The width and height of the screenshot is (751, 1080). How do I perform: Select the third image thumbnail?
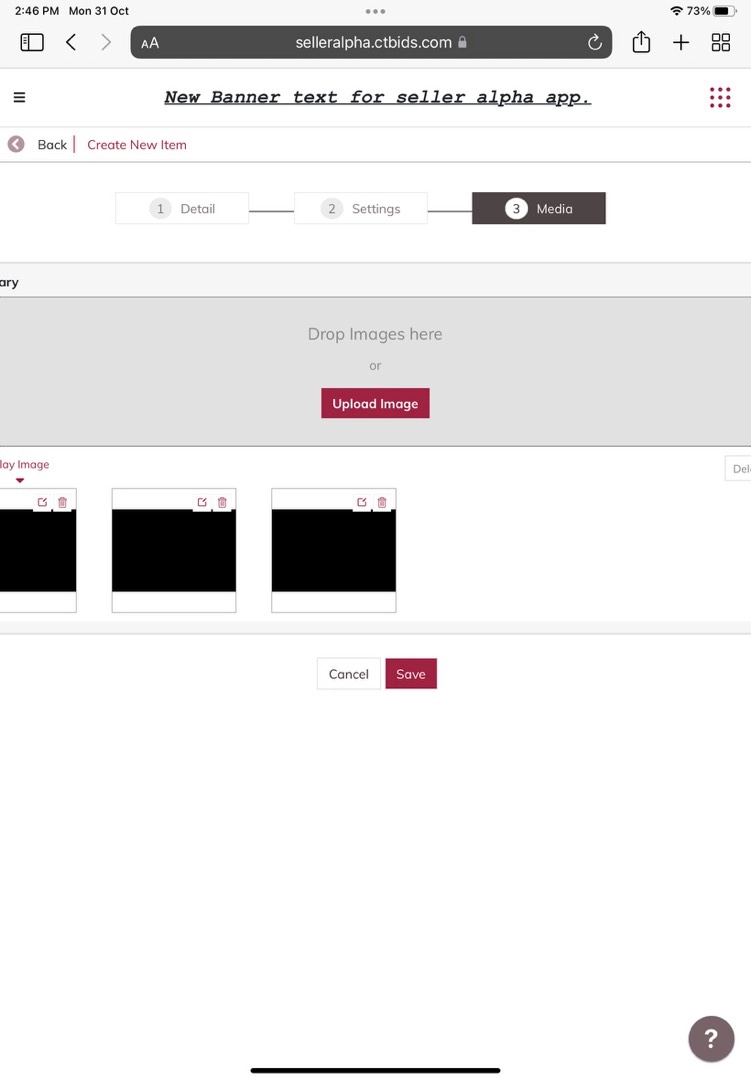click(x=334, y=551)
